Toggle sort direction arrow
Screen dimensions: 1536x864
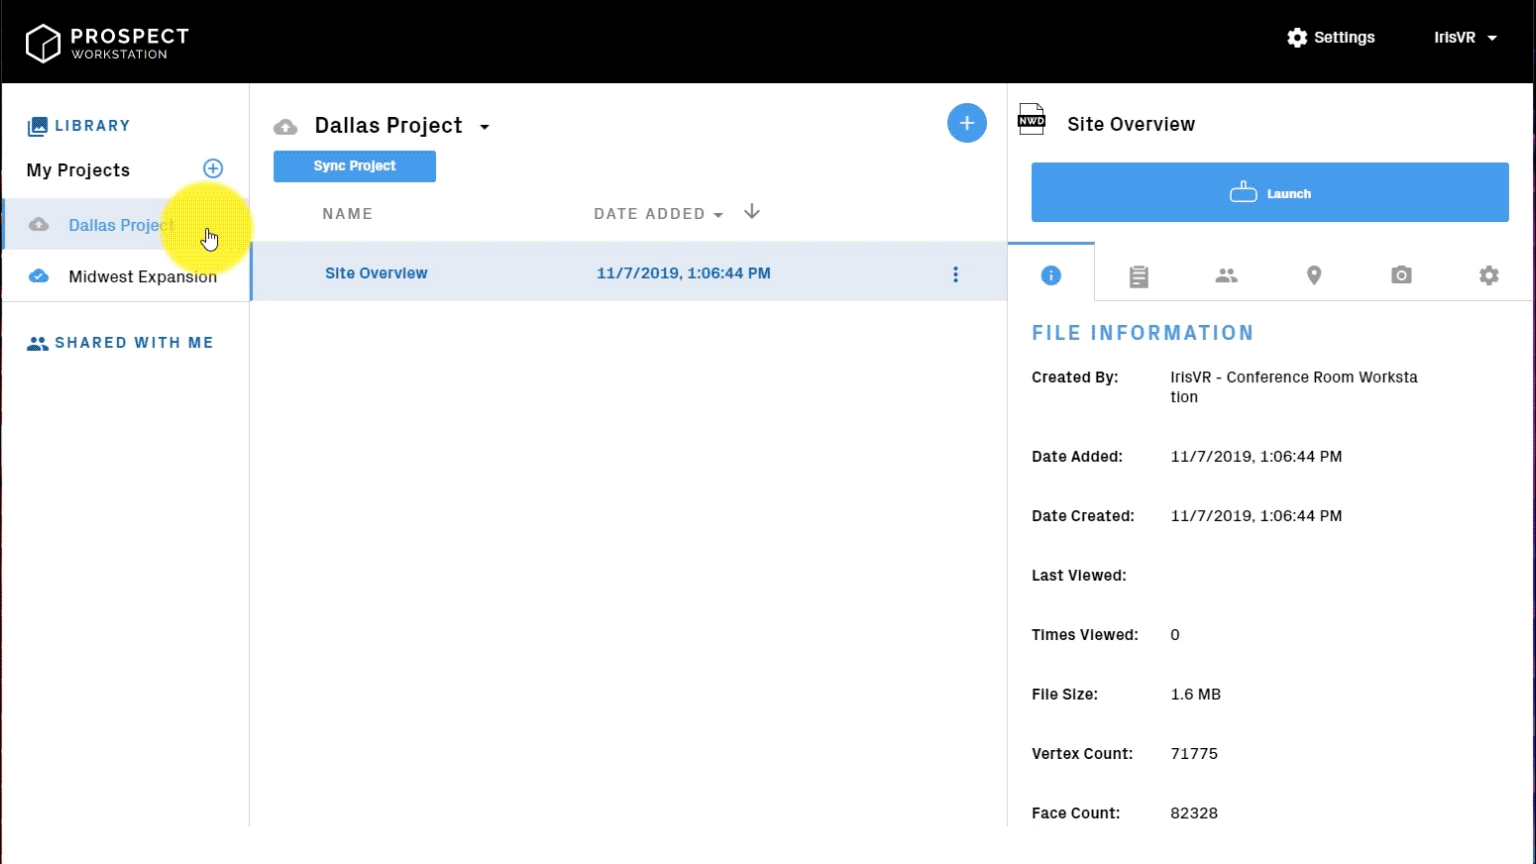click(752, 212)
